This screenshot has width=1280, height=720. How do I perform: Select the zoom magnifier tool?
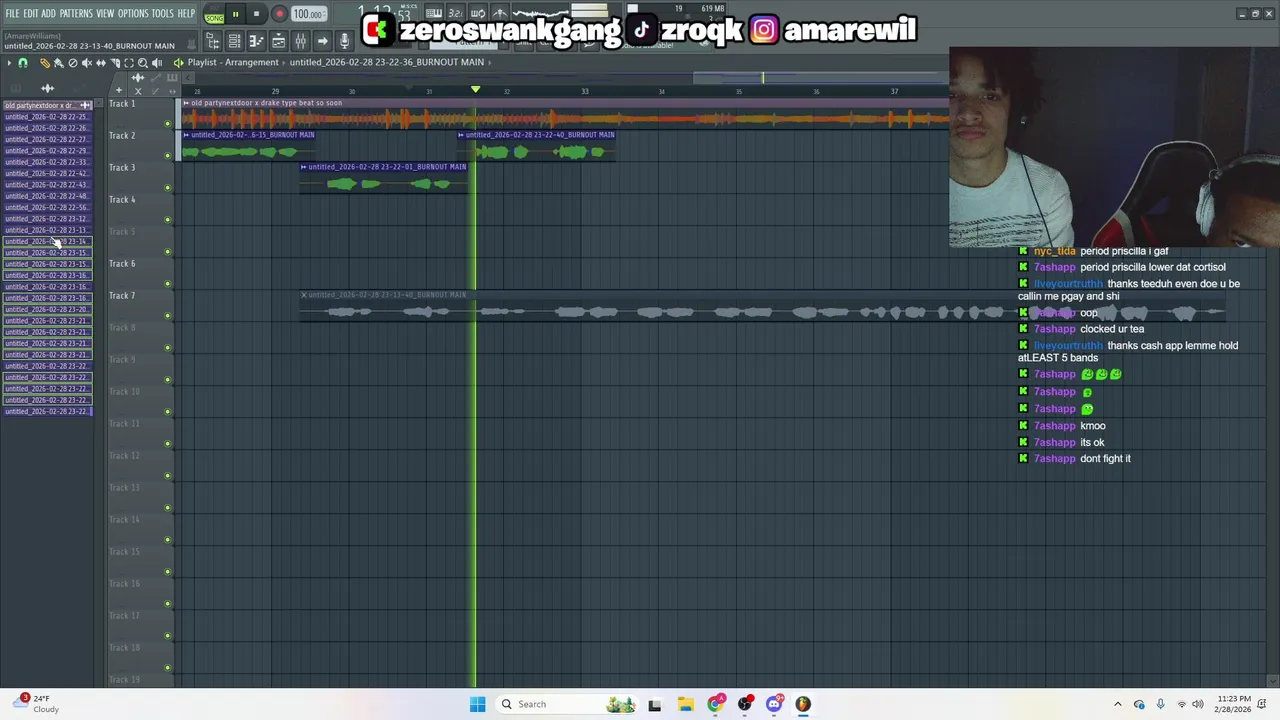pyautogui.click(x=143, y=62)
